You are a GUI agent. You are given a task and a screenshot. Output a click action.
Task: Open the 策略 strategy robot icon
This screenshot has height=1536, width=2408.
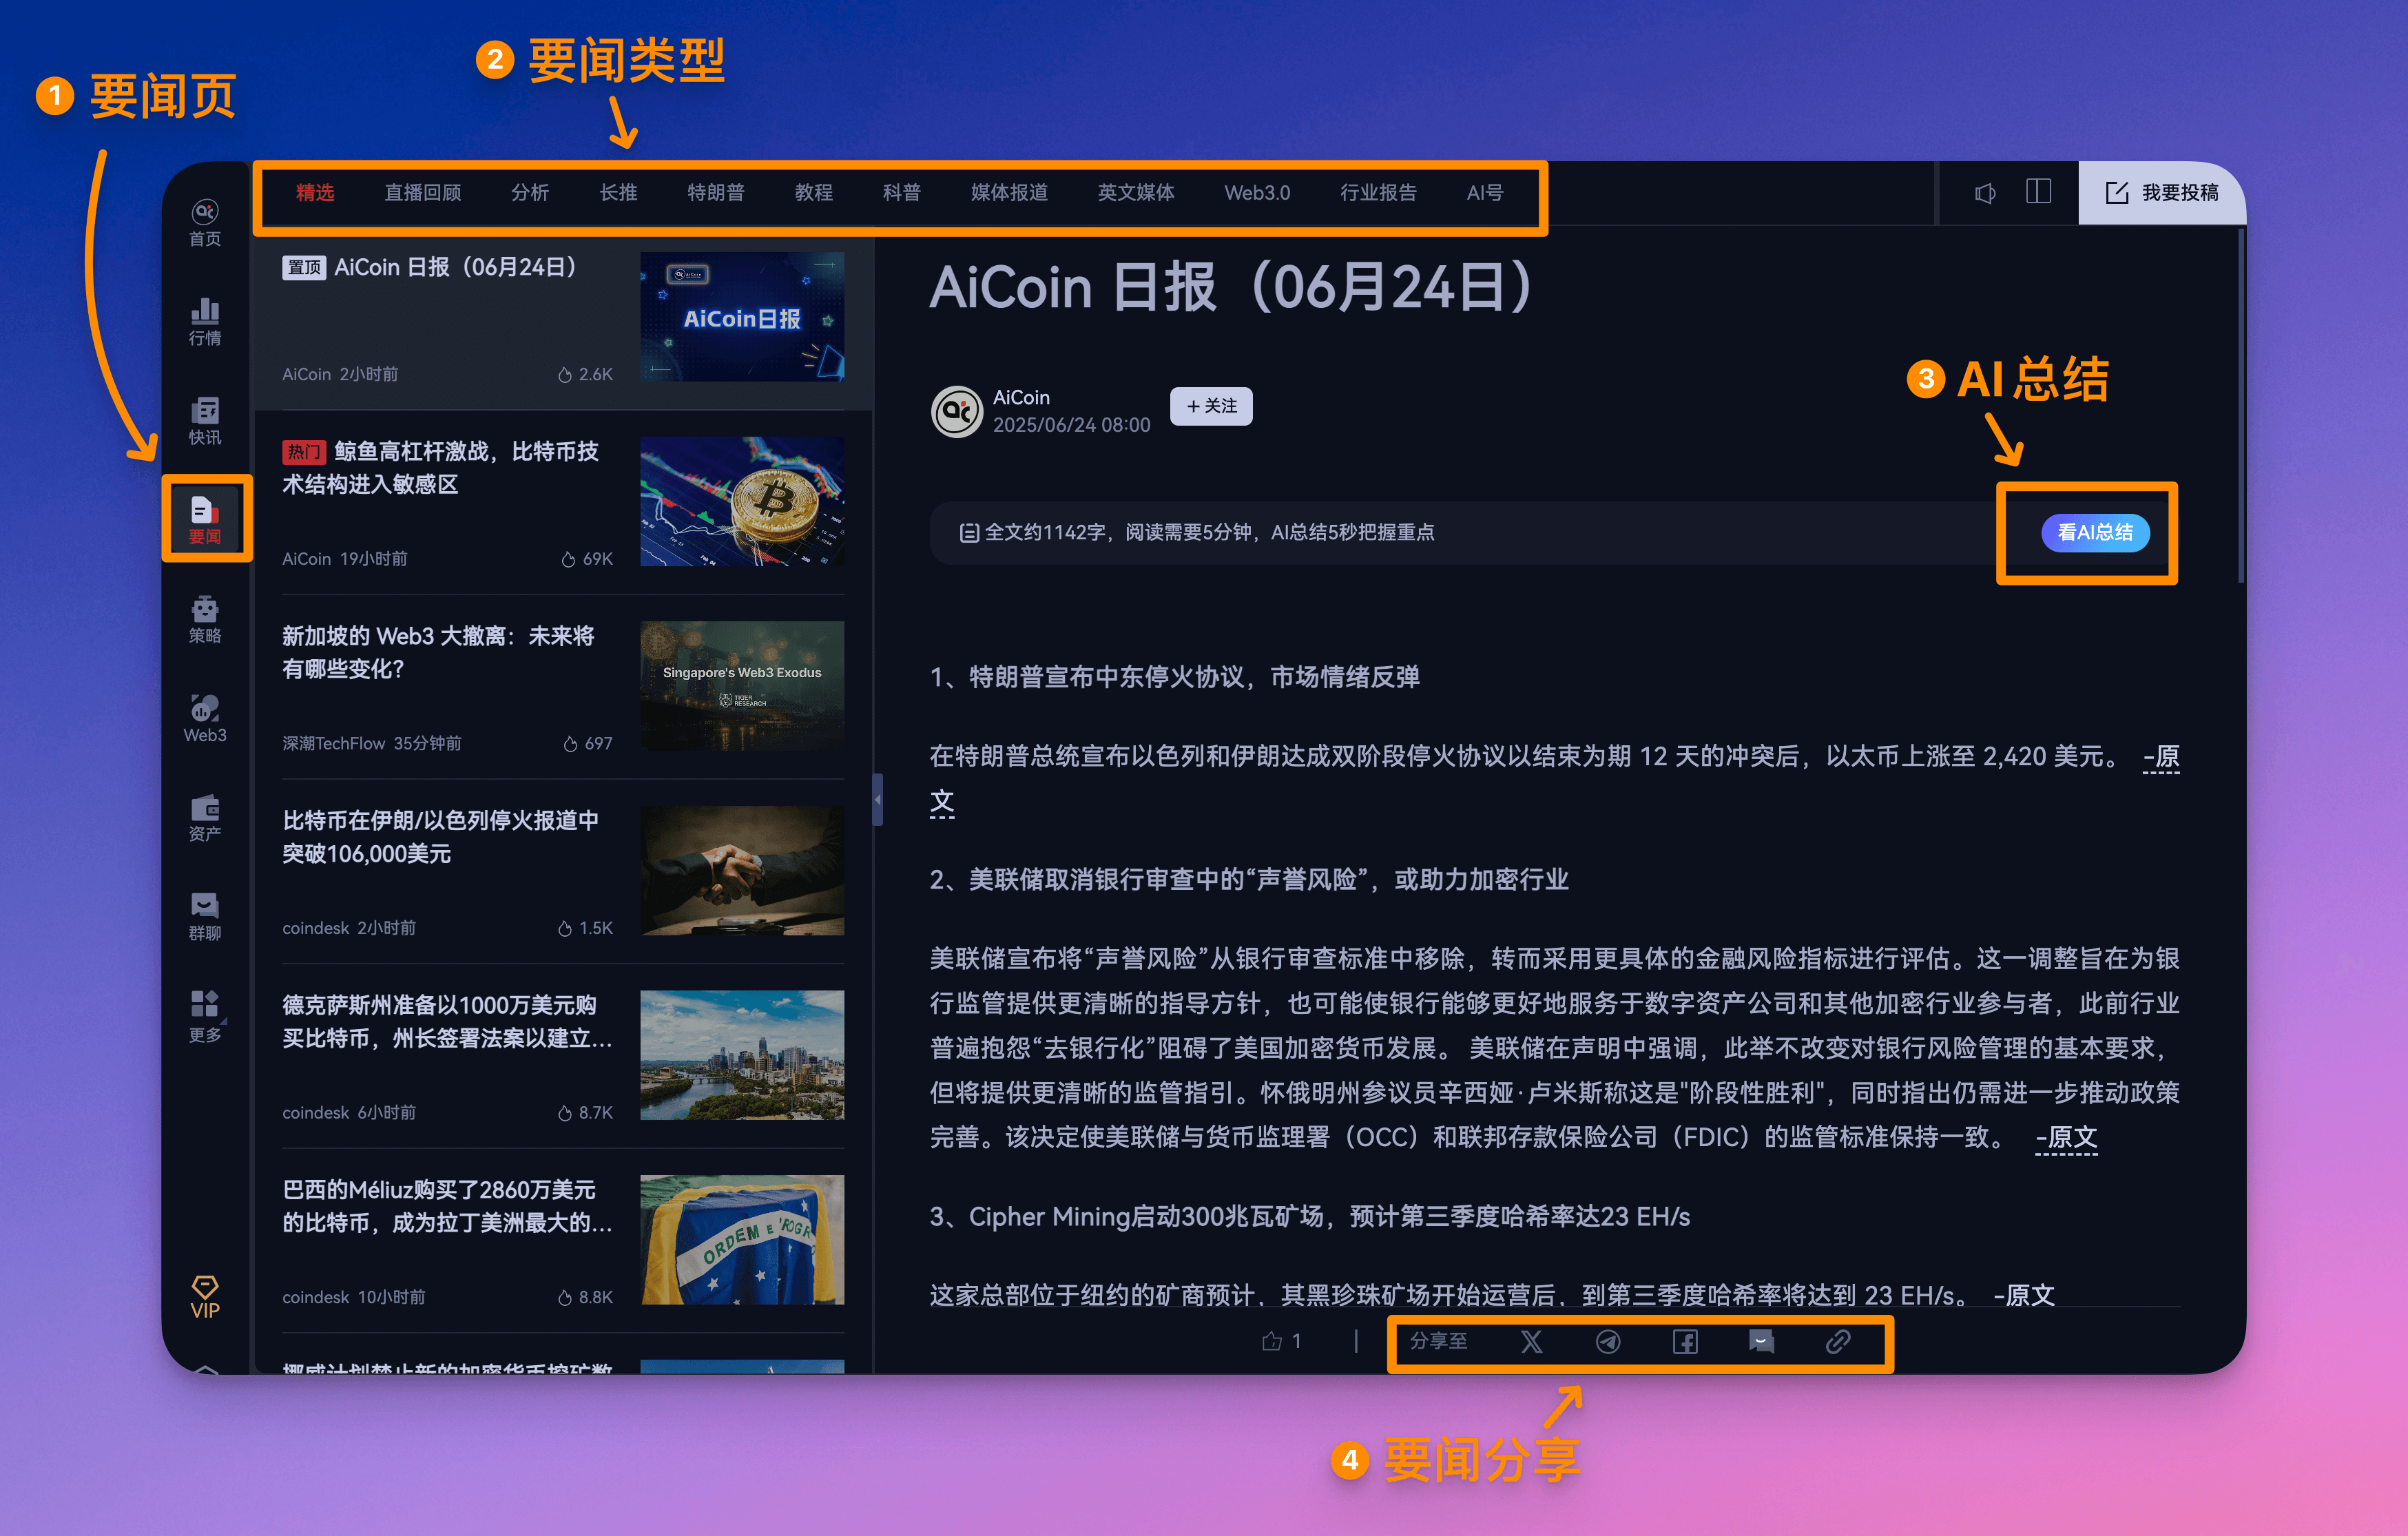pyautogui.click(x=205, y=619)
